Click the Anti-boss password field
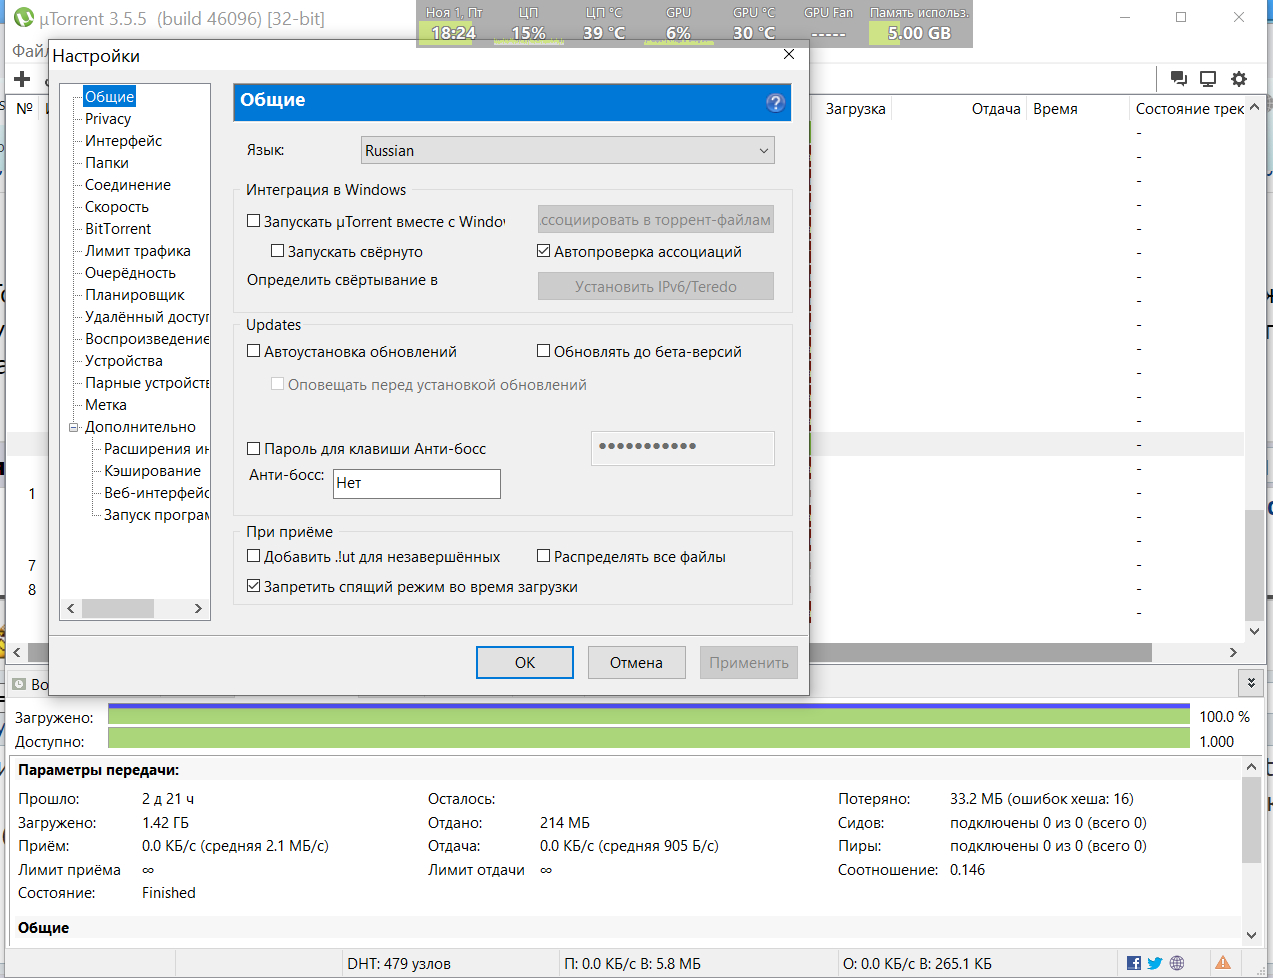This screenshot has height=978, width=1273. [683, 448]
